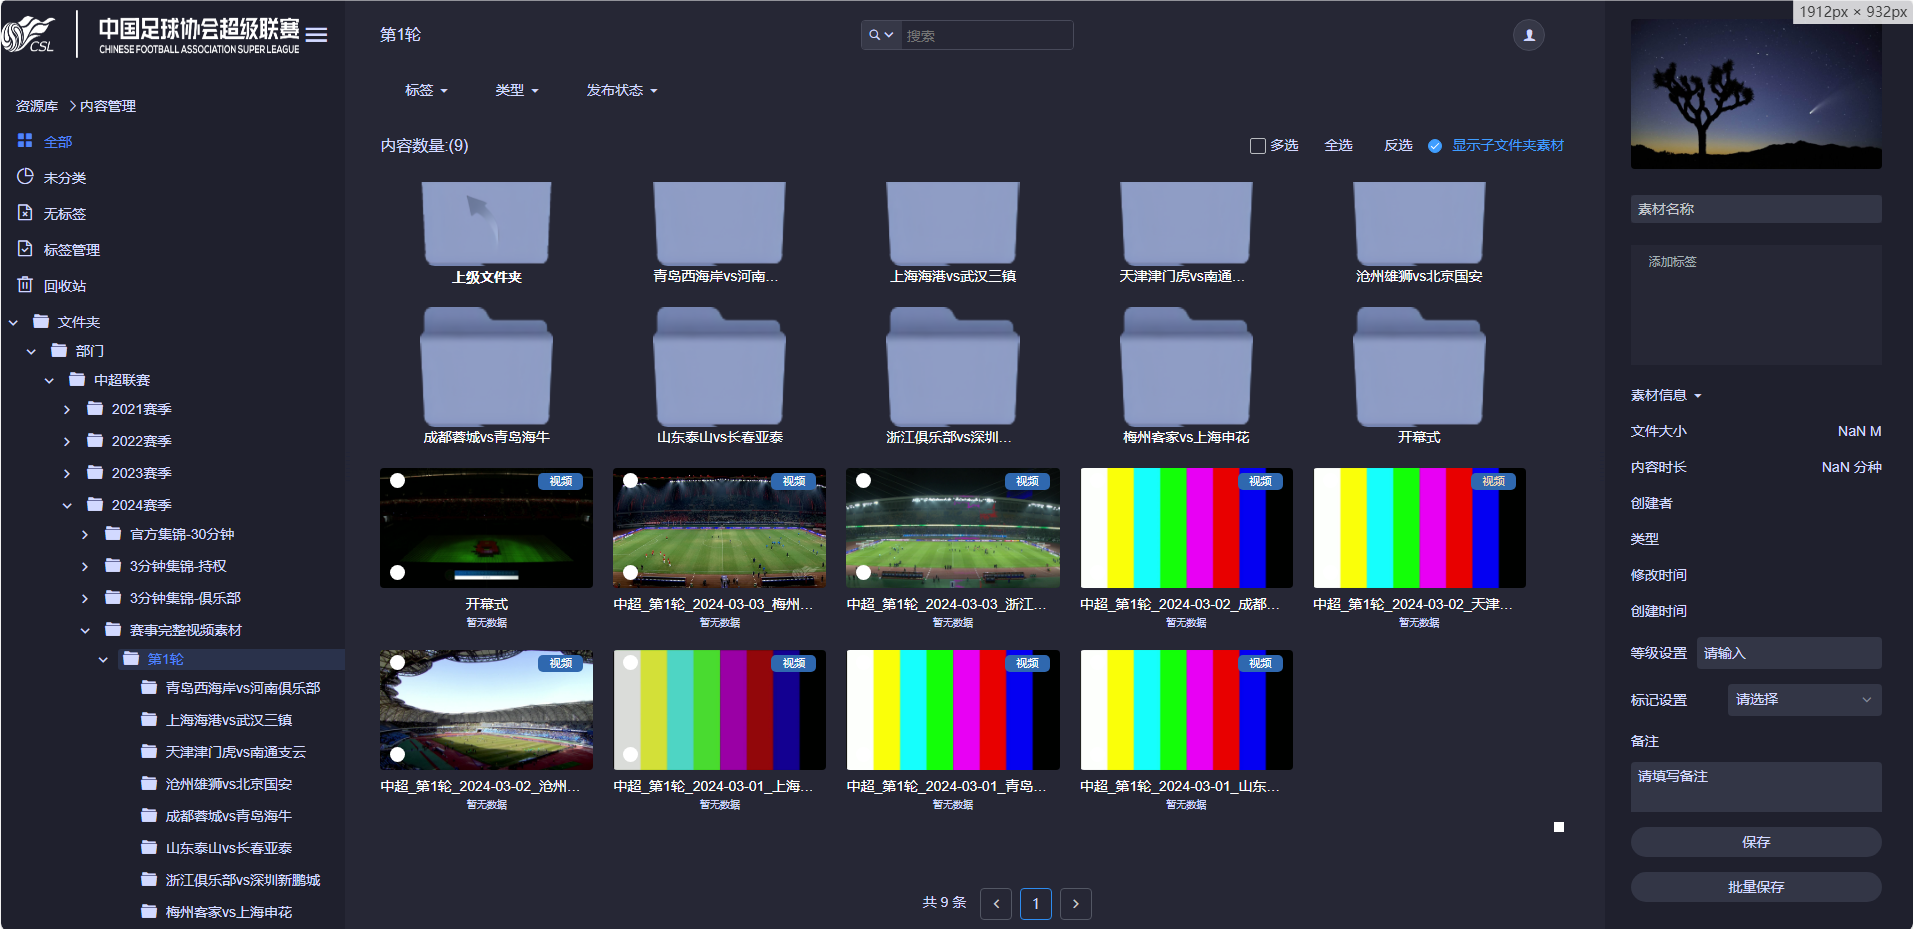Viewport: 1913px width, 929px height.
Task: Open the 类型 filter dropdown
Action: (517, 90)
